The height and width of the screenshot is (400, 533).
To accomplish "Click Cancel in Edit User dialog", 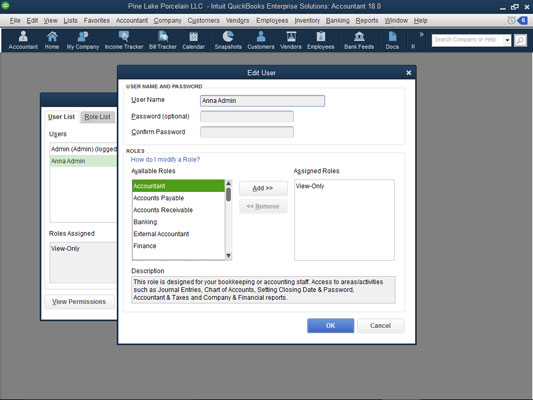I will tap(380, 326).
